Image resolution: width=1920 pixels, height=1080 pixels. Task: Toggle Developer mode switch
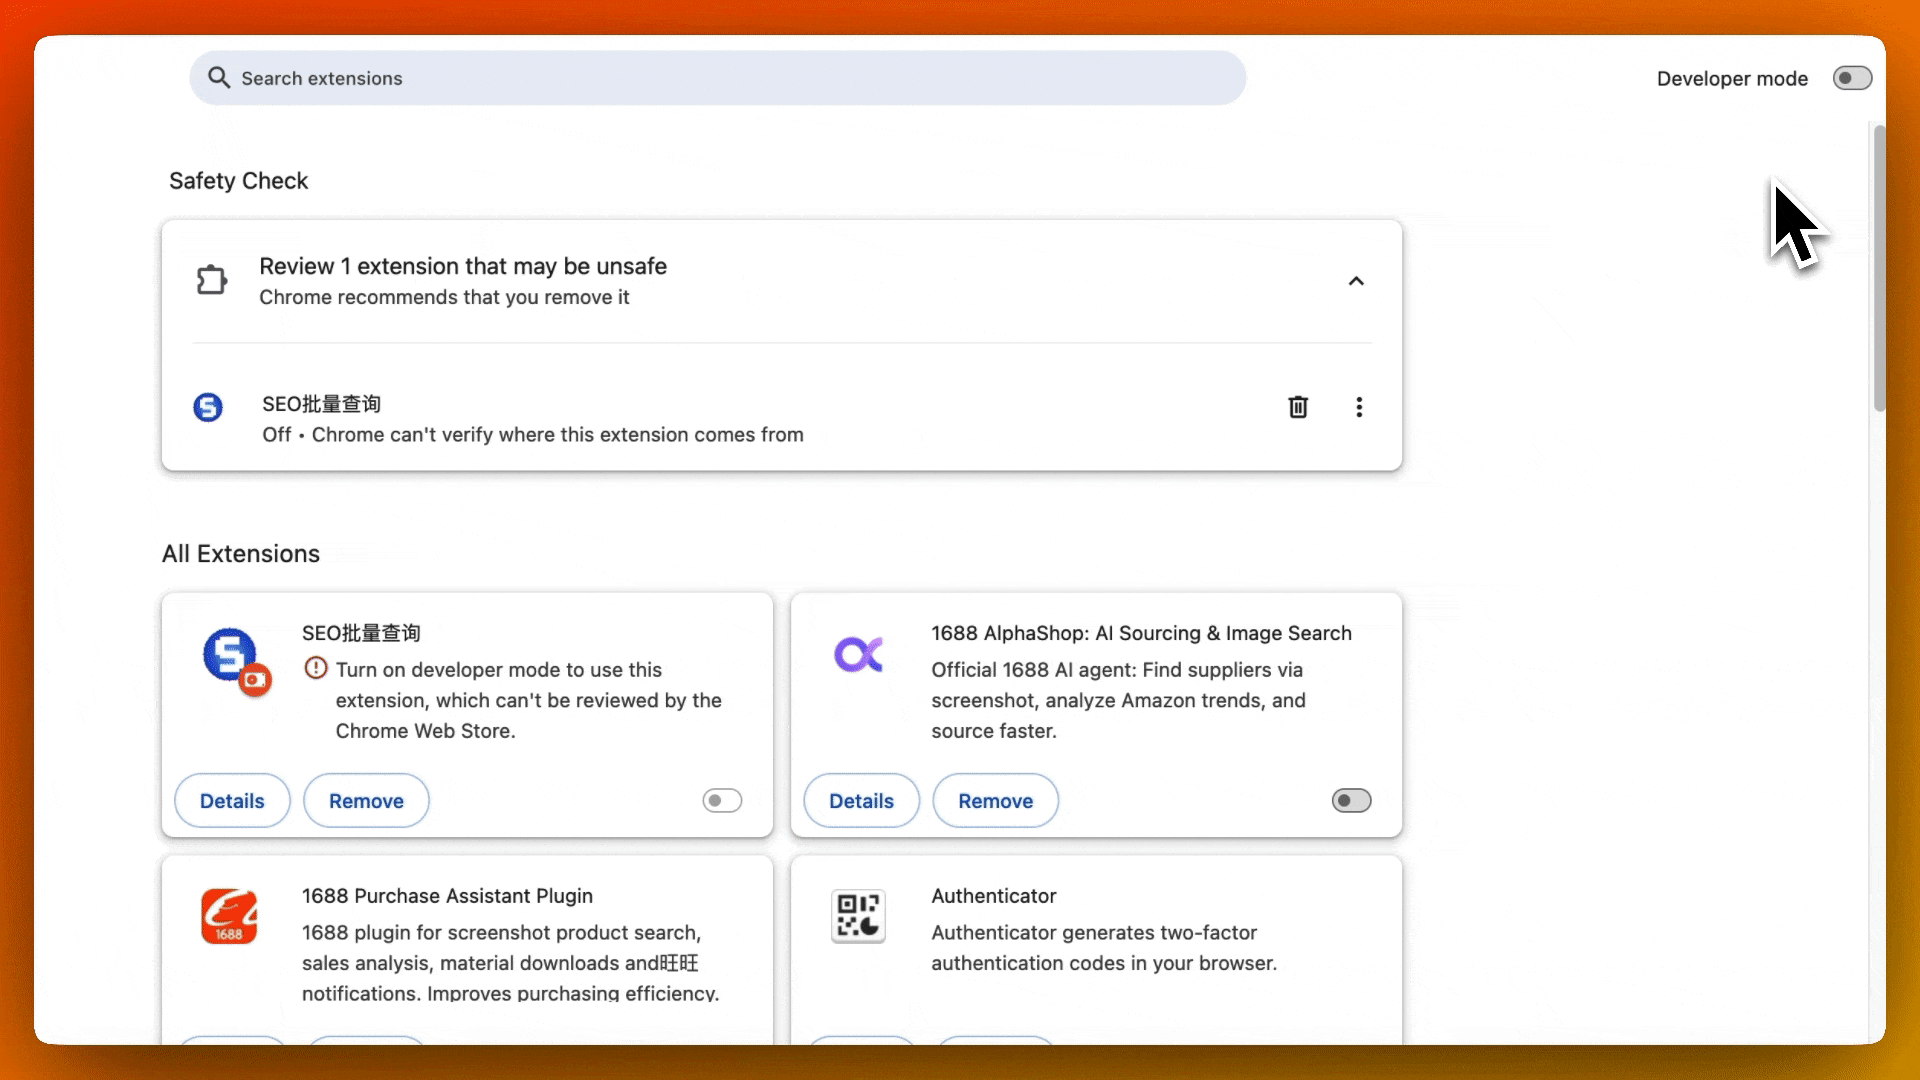[x=1852, y=78]
